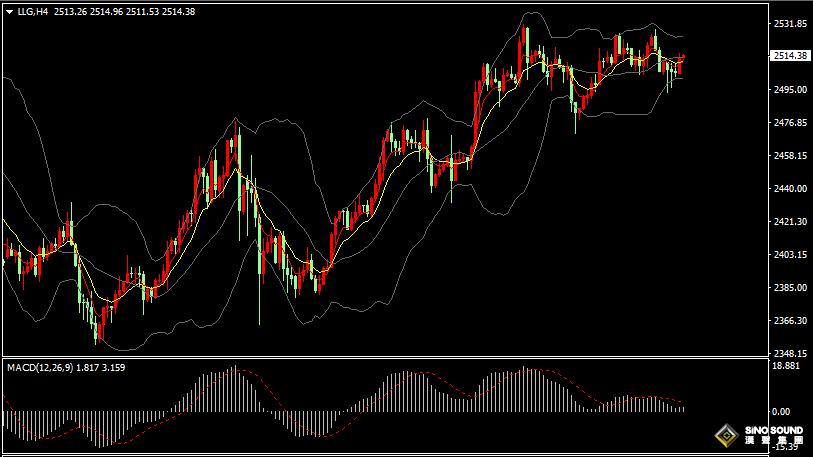Click the triangle arrow before LLG,H4
The height and width of the screenshot is (457, 813).
click(7, 12)
